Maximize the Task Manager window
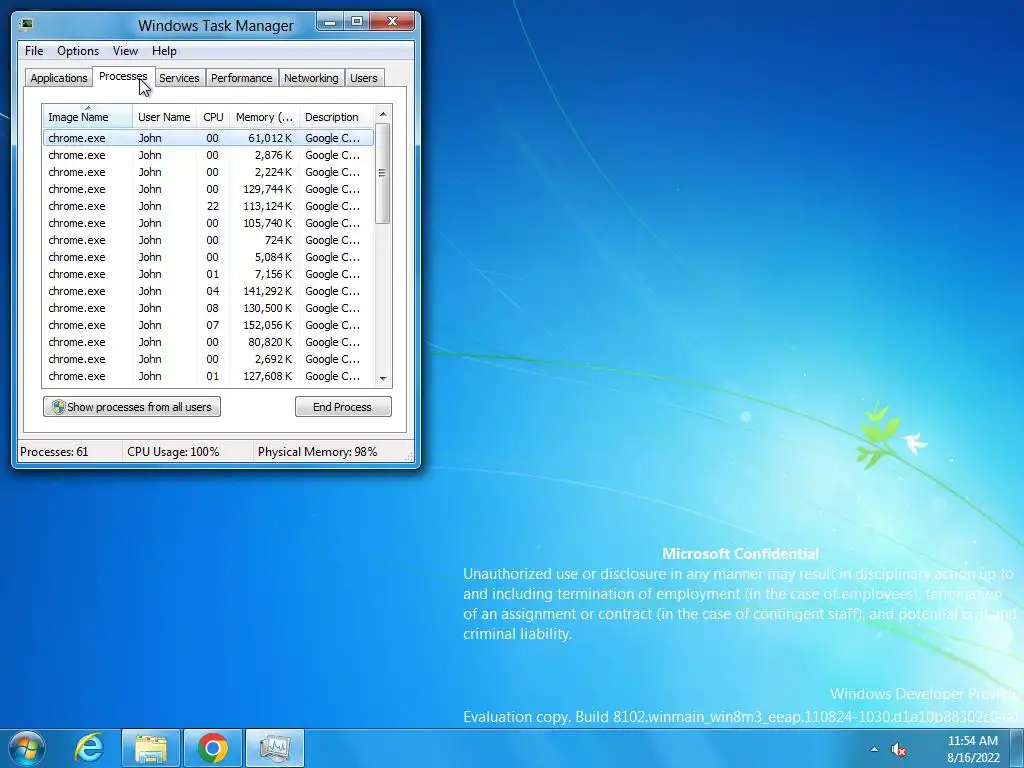Viewport: 1024px width, 768px height. coord(357,22)
